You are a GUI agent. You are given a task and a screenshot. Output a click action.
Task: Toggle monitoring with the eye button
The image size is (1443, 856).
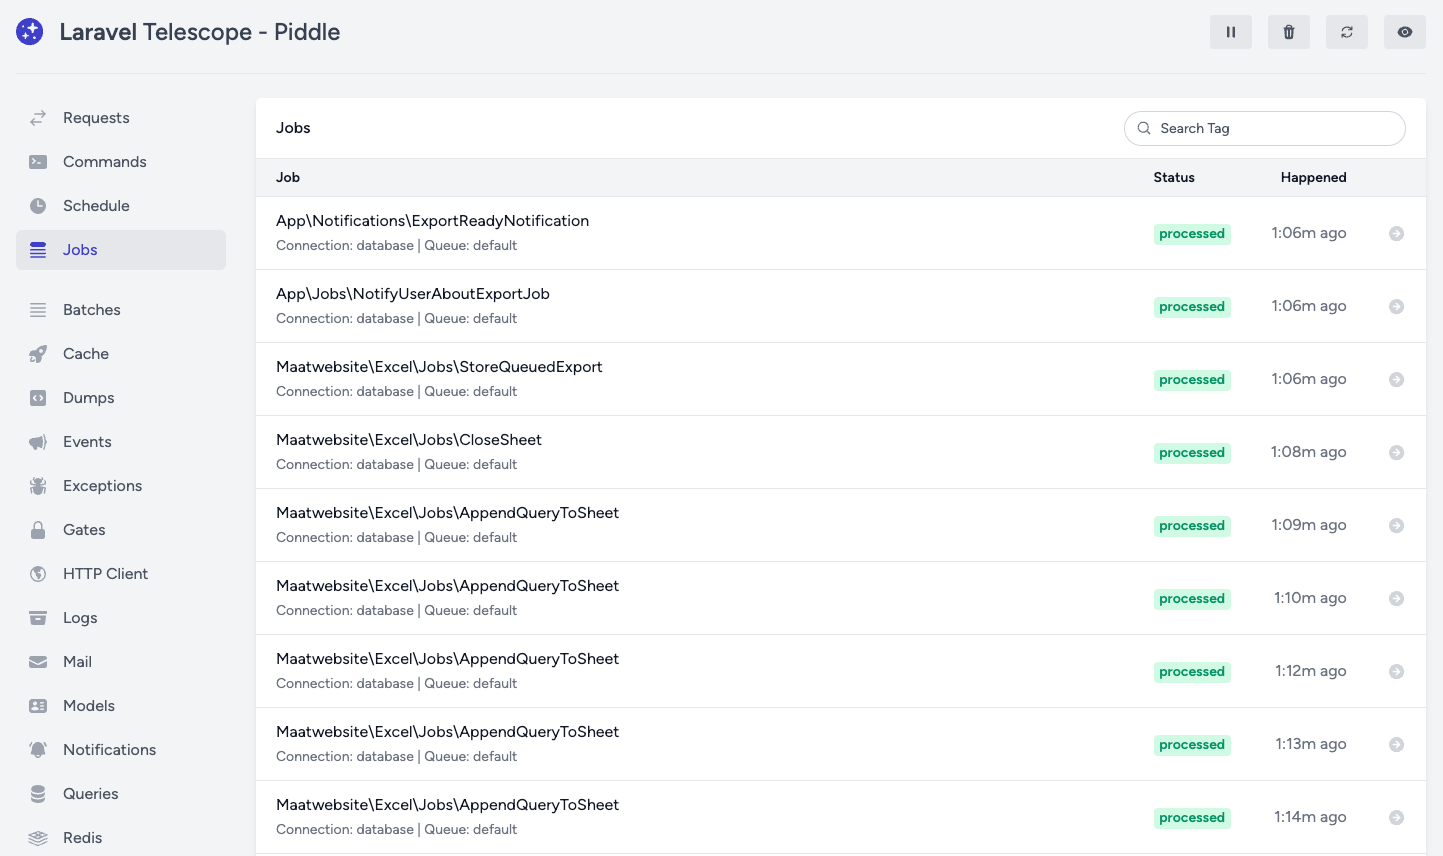tap(1405, 32)
